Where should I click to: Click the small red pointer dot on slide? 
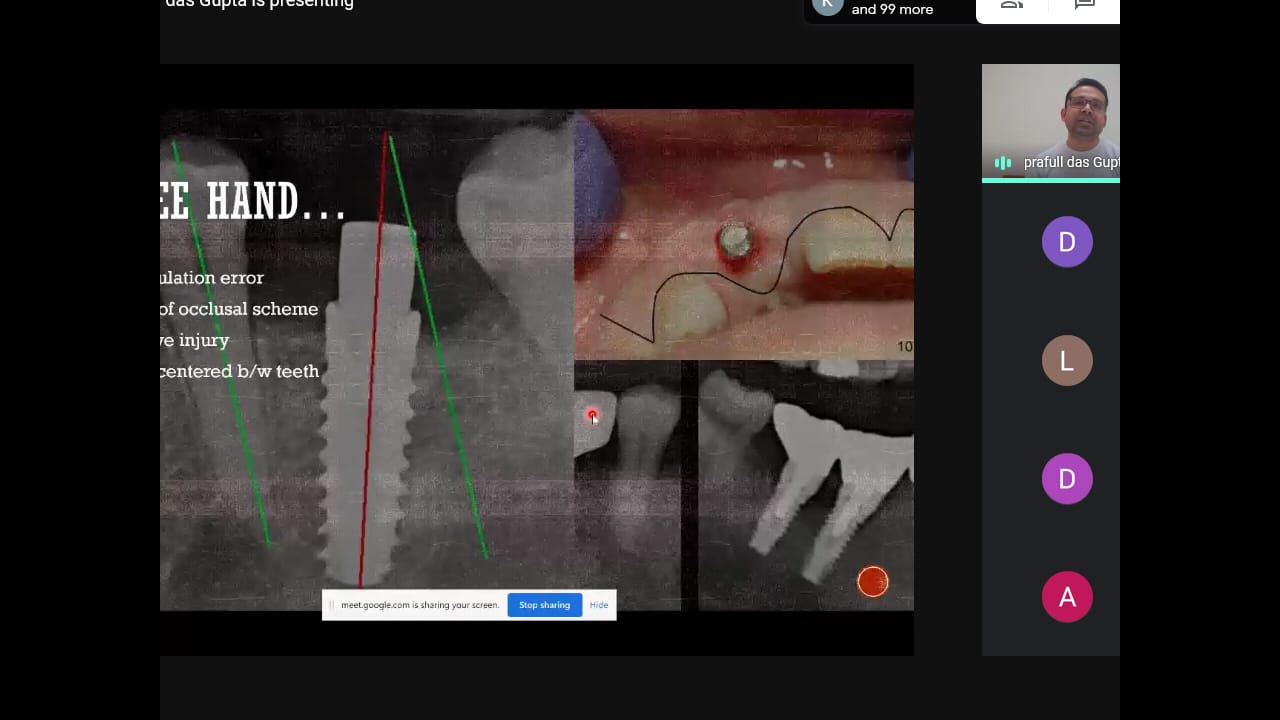592,415
